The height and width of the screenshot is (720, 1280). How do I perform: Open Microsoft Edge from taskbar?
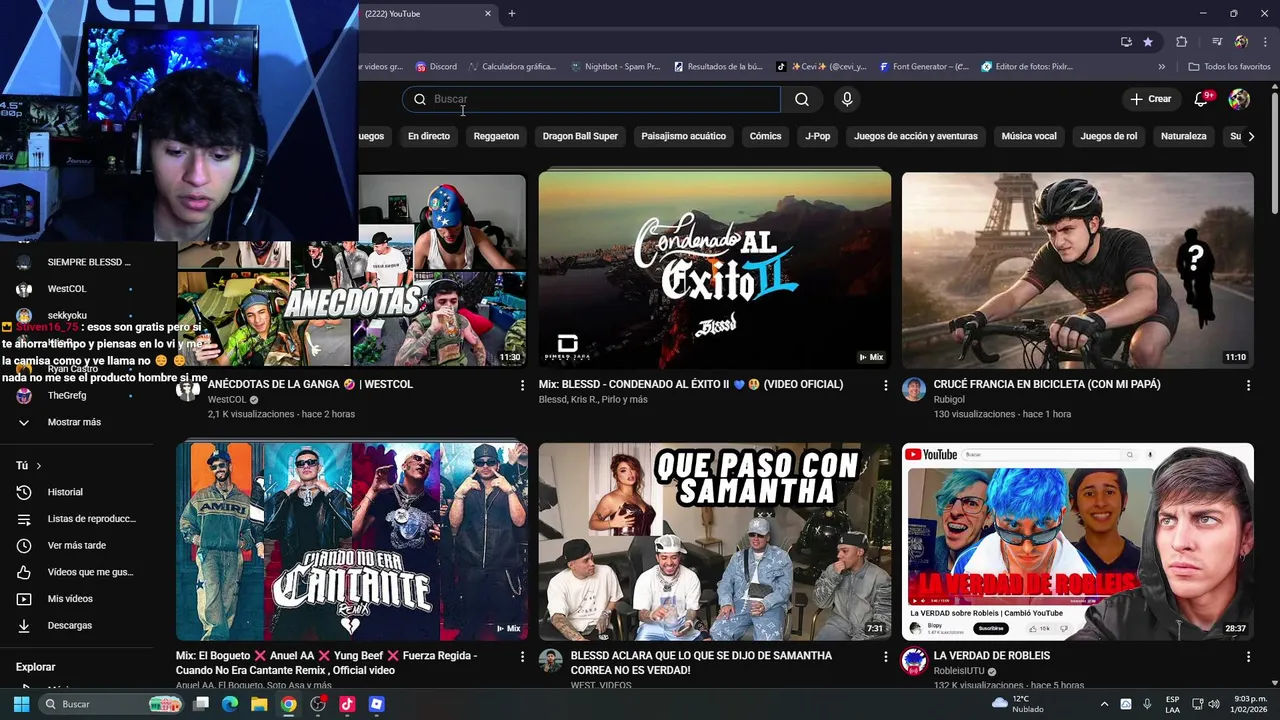(230, 704)
